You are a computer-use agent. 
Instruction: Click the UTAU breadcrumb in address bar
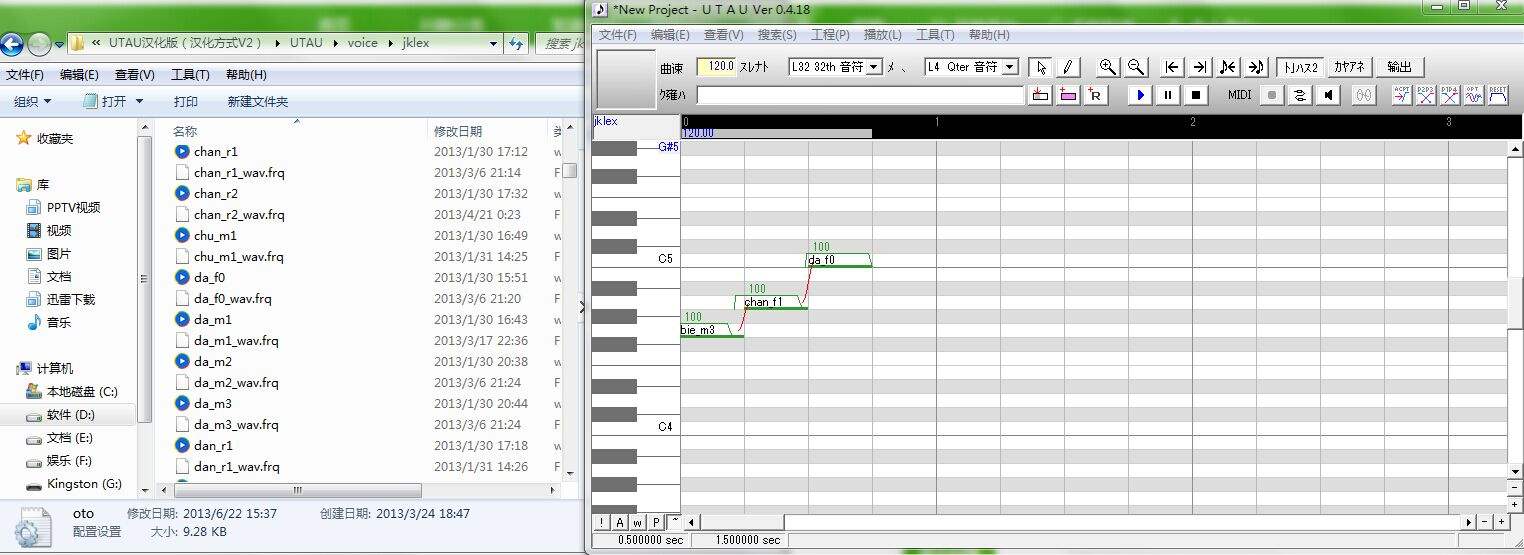tap(306, 44)
